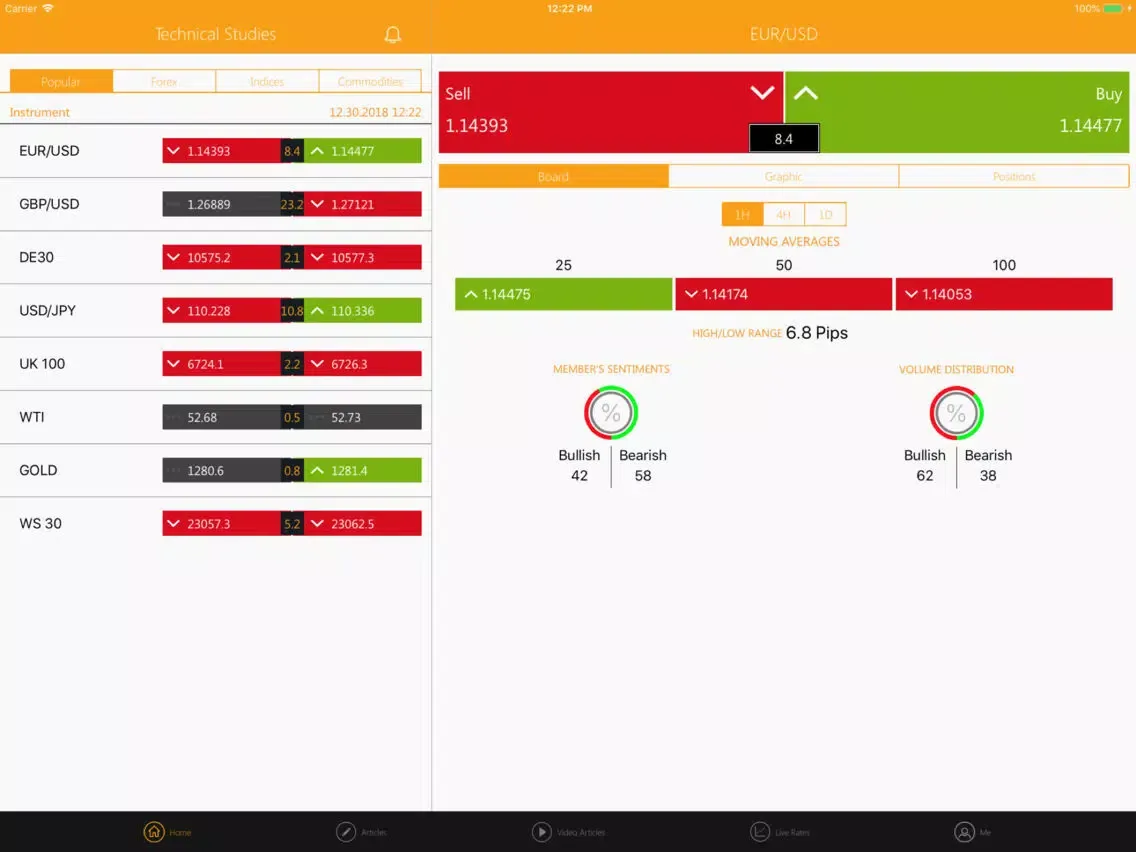Image resolution: width=1136 pixels, height=852 pixels.
Task: Click the battery indicator in status bar
Action: click(1112, 9)
